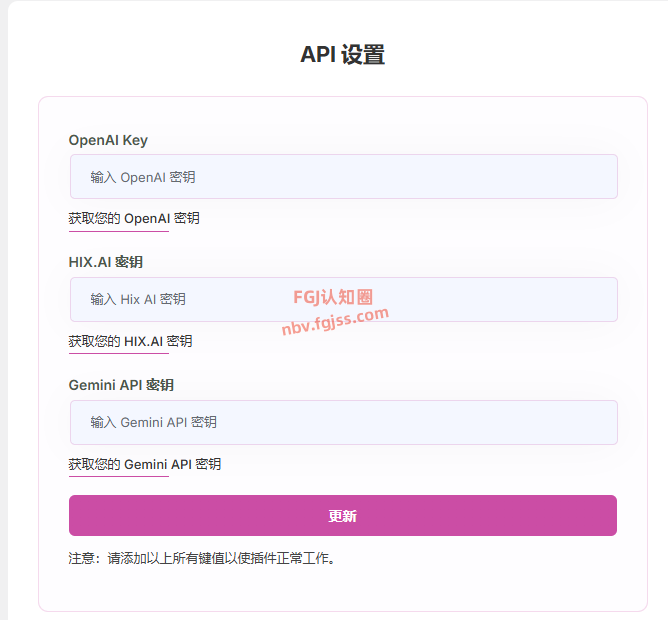Click the nbv.fgjss.com watermark text
The height and width of the screenshot is (620, 668).
pos(335,322)
